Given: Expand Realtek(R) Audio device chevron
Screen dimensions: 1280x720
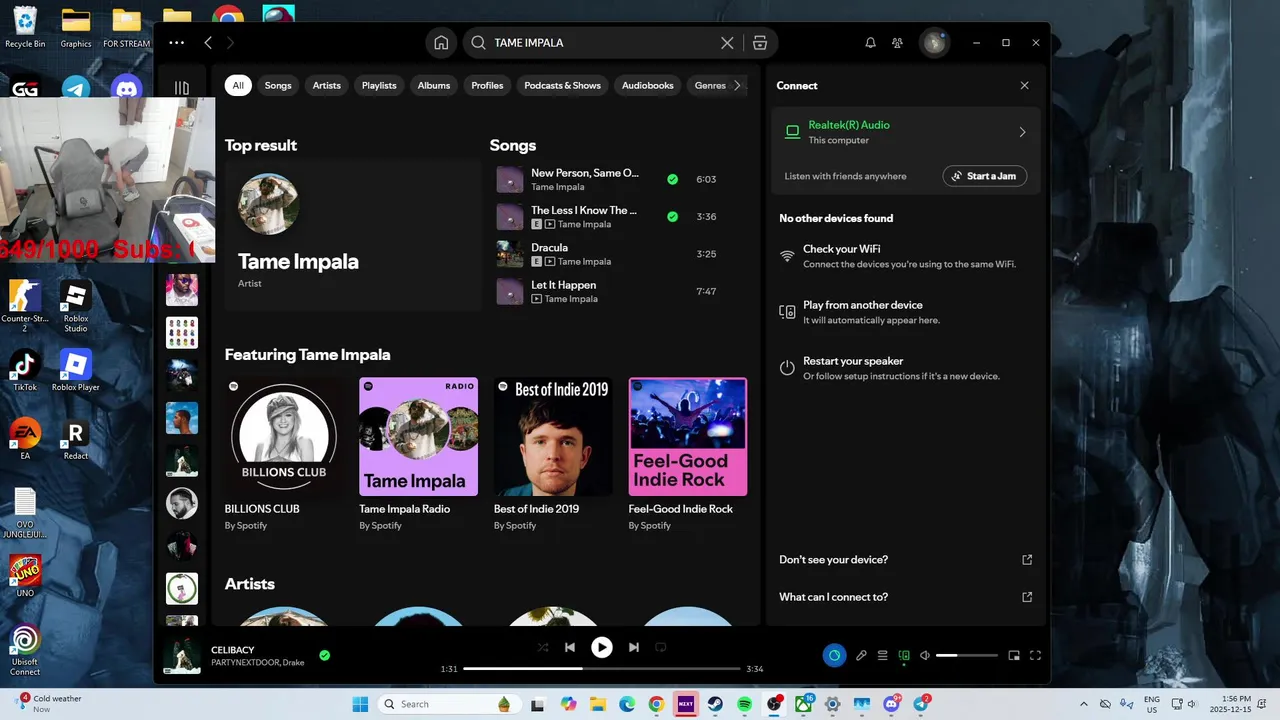Looking at the screenshot, I should (1022, 132).
